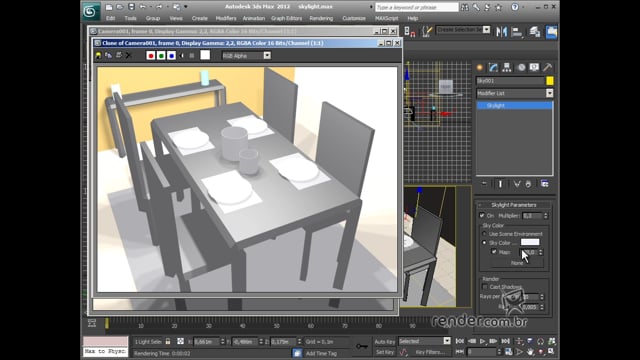
Task: Click the Mirror tool icon in main toolbar
Action: (502, 32)
